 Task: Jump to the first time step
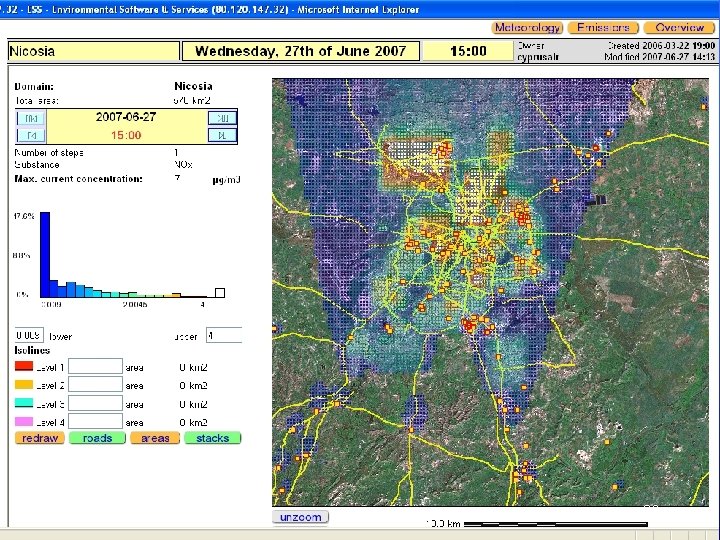coord(31,117)
